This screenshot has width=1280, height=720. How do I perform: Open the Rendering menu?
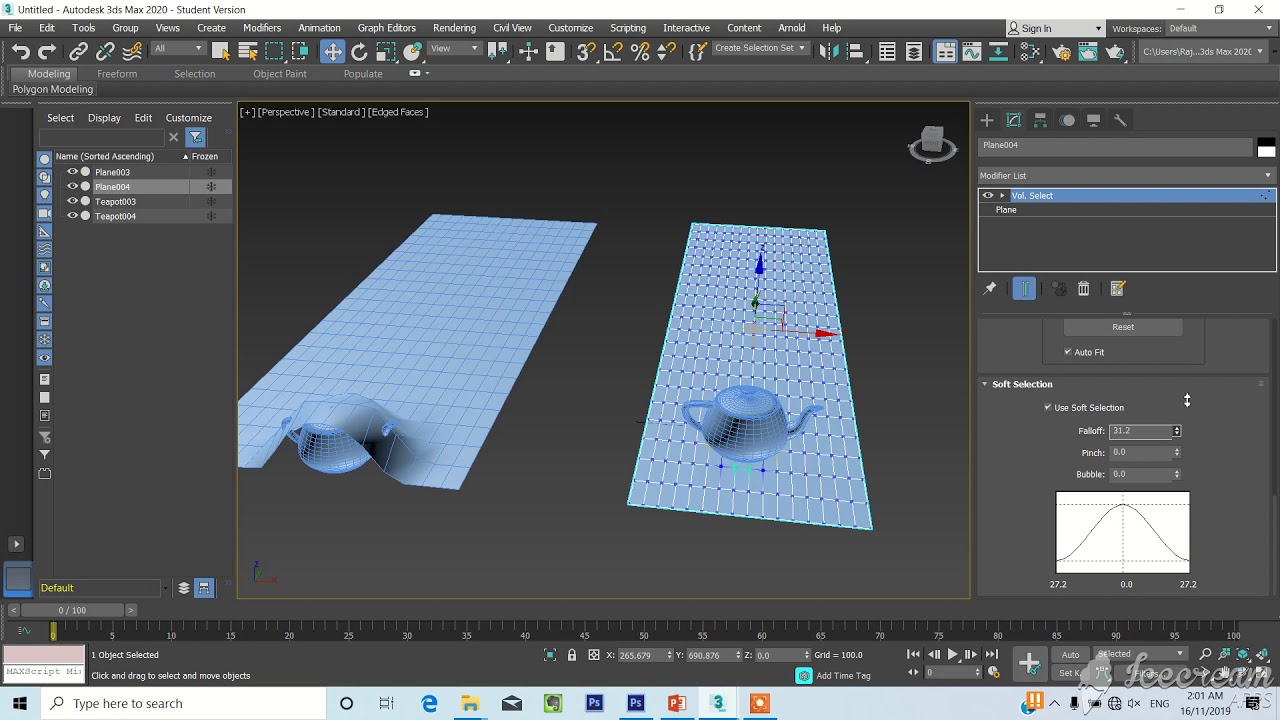(454, 28)
